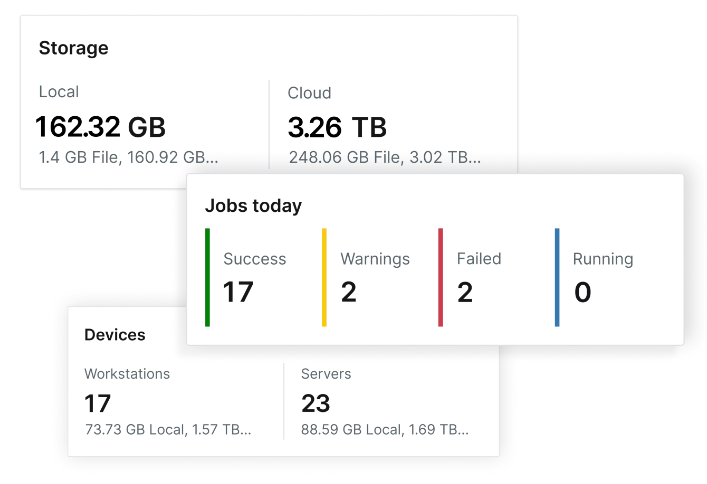Image resolution: width=707 pixels, height=484 pixels.
Task: Click the Devices card title
Action: [x=115, y=335]
